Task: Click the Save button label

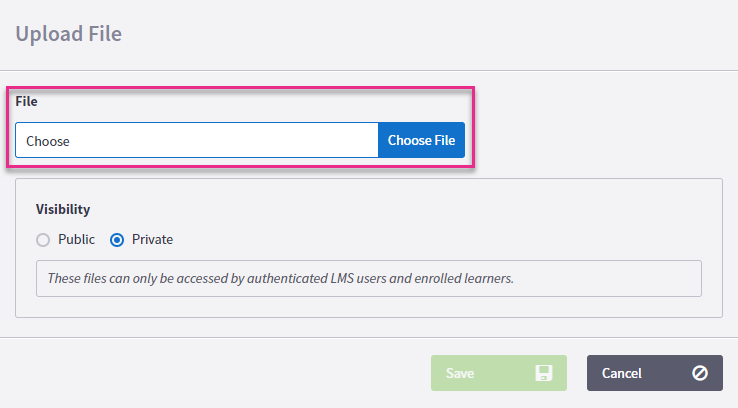Action: pyautogui.click(x=460, y=373)
